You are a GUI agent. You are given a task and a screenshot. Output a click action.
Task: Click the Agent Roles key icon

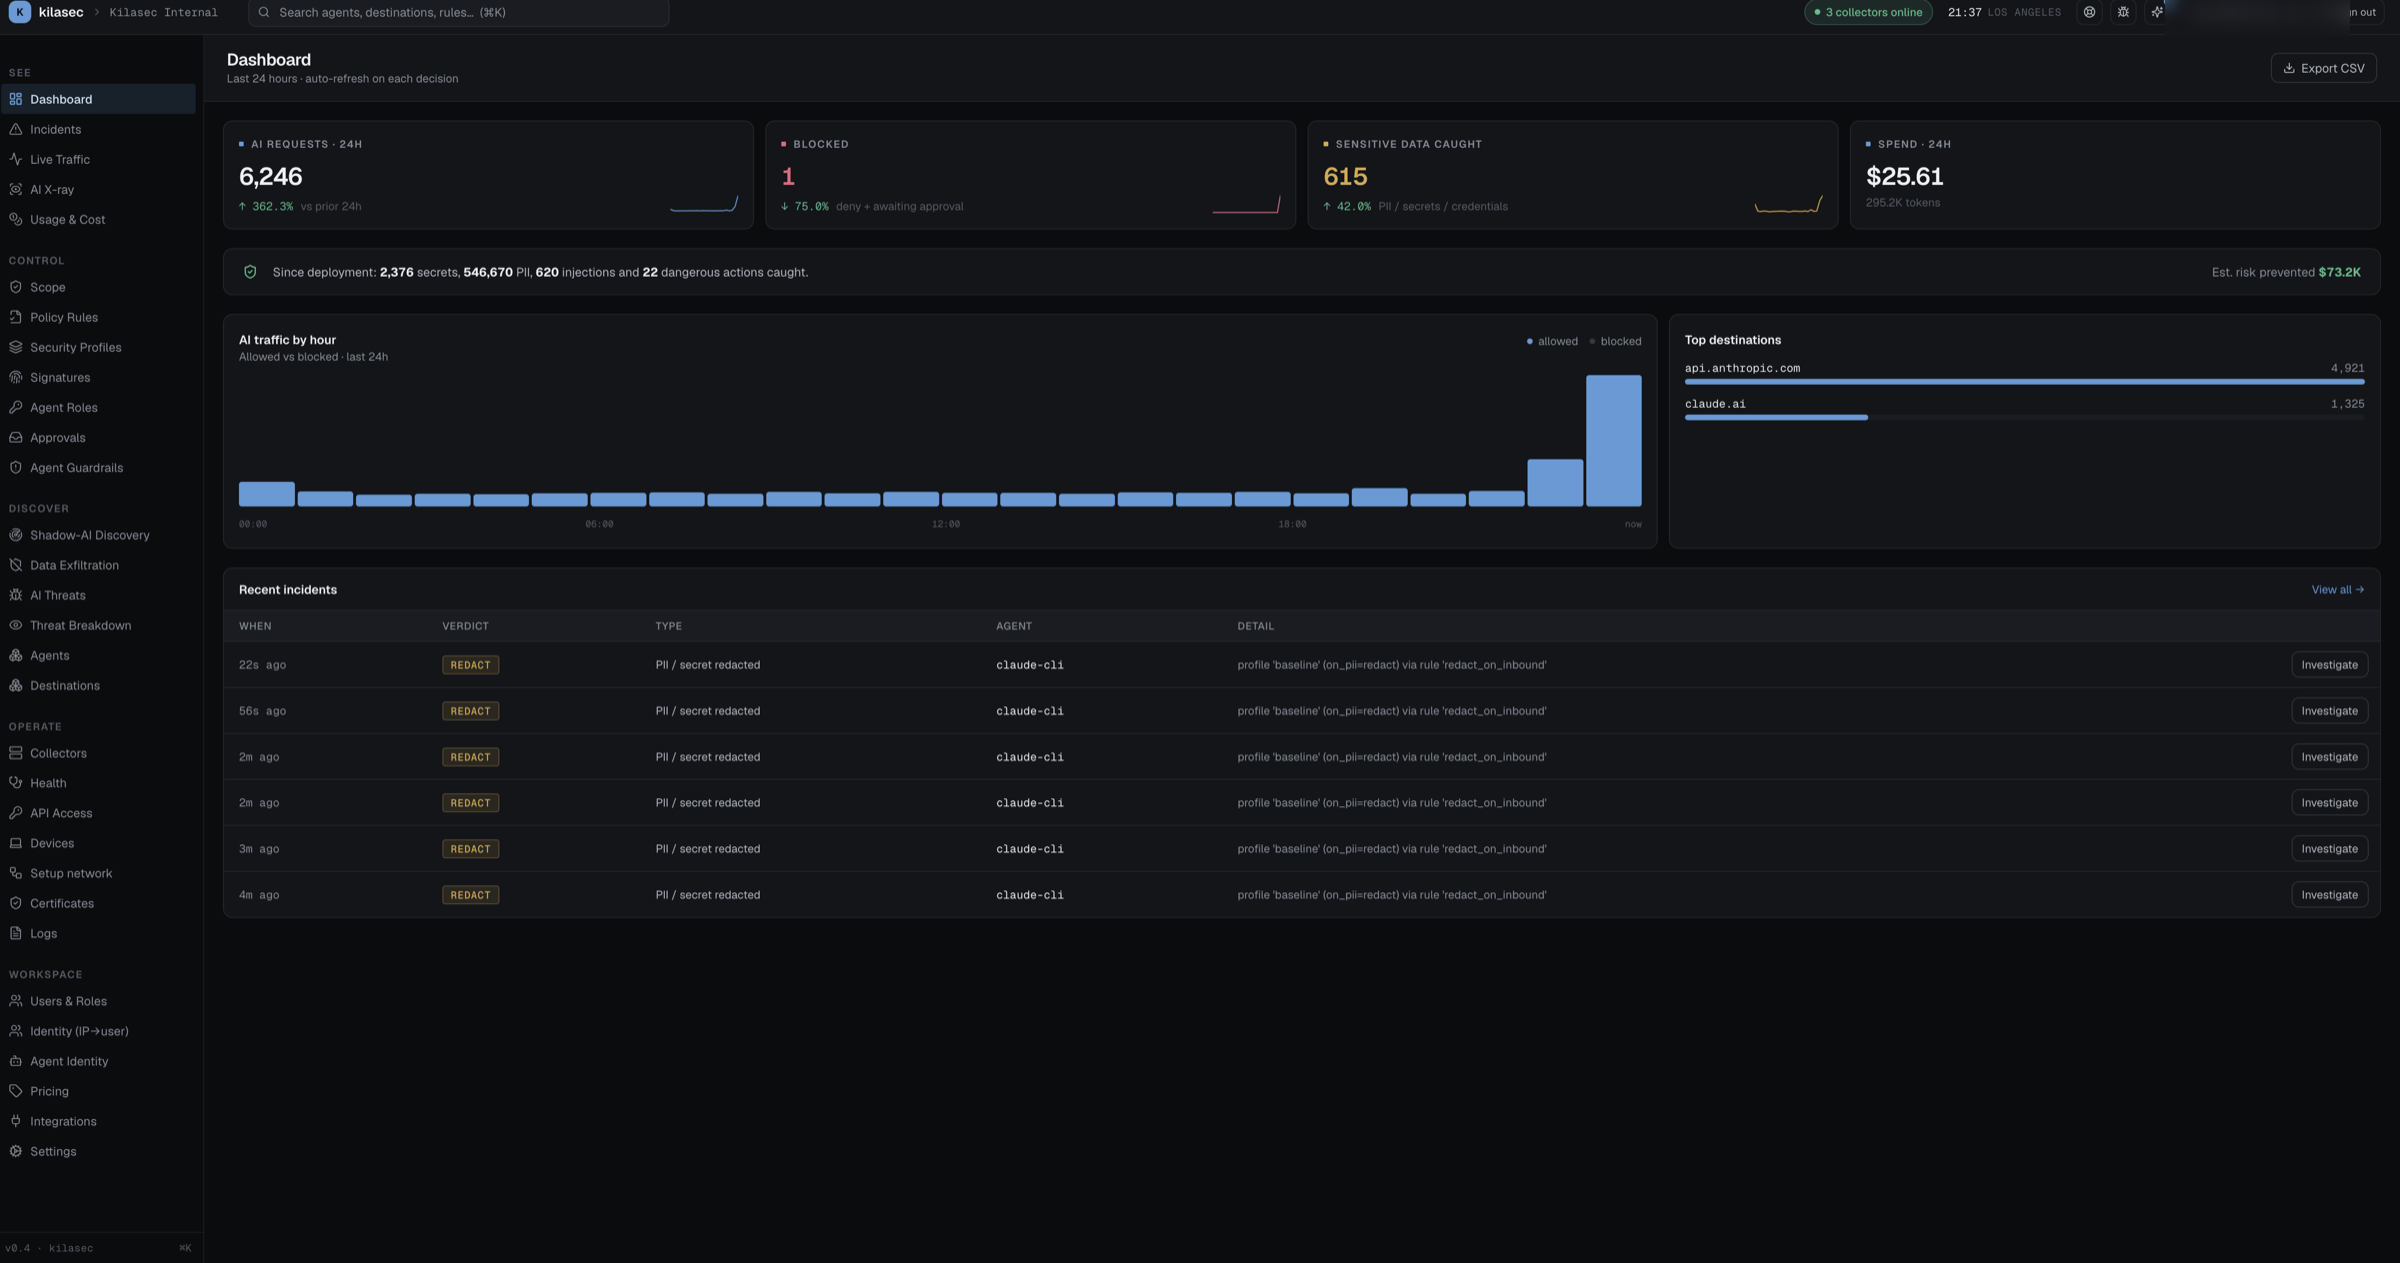(x=16, y=407)
